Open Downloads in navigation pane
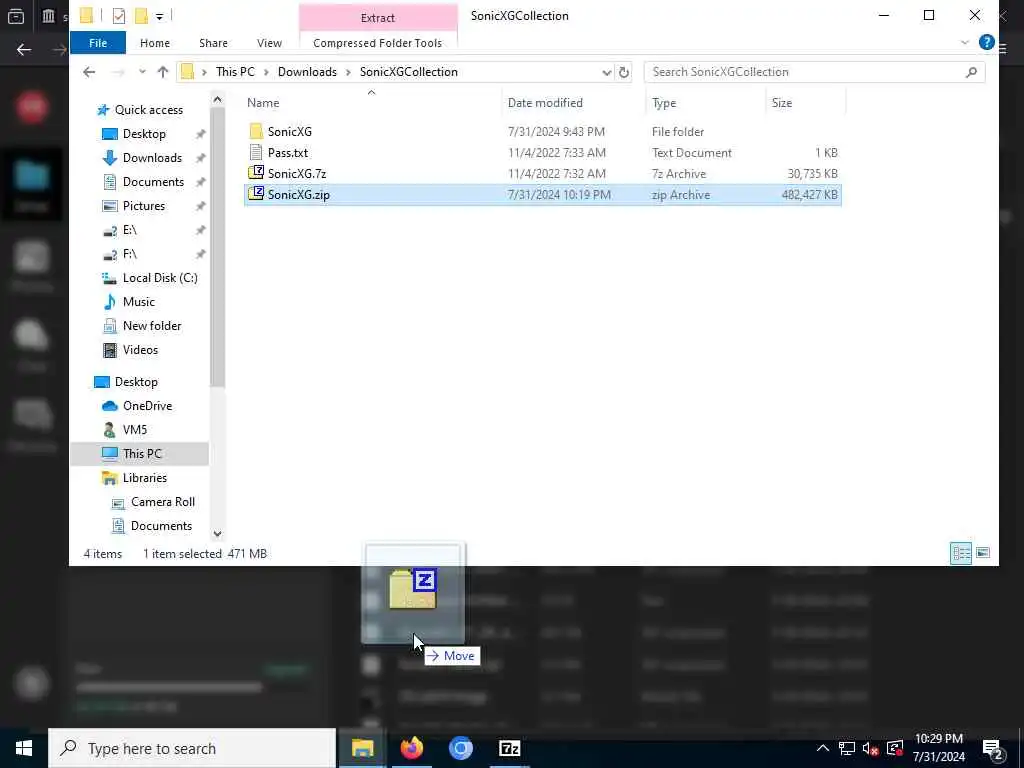Image resolution: width=1024 pixels, height=768 pixels. click(x=152, y=157)
